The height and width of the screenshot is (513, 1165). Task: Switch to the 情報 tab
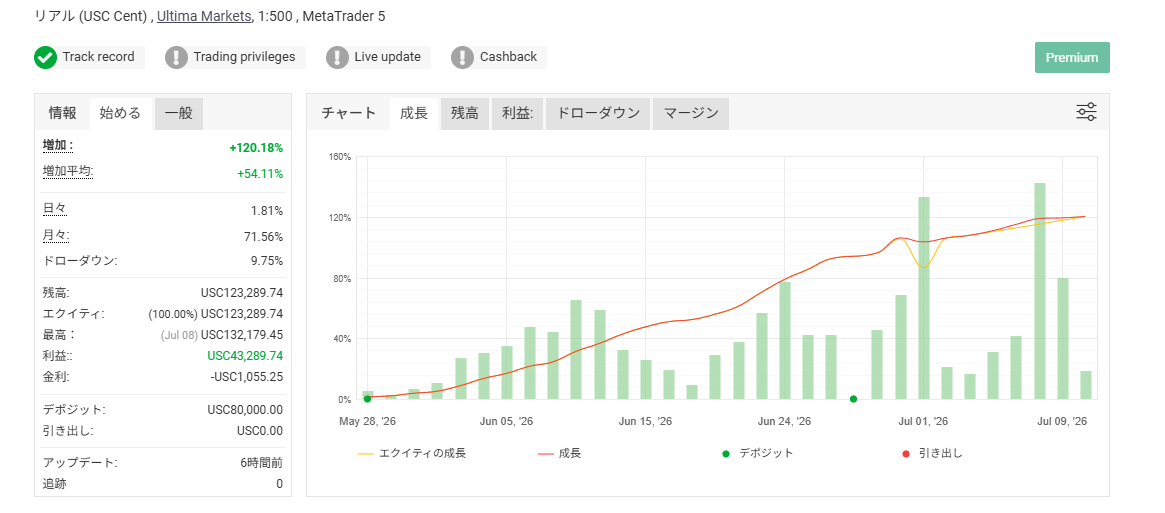click(62, 113)
